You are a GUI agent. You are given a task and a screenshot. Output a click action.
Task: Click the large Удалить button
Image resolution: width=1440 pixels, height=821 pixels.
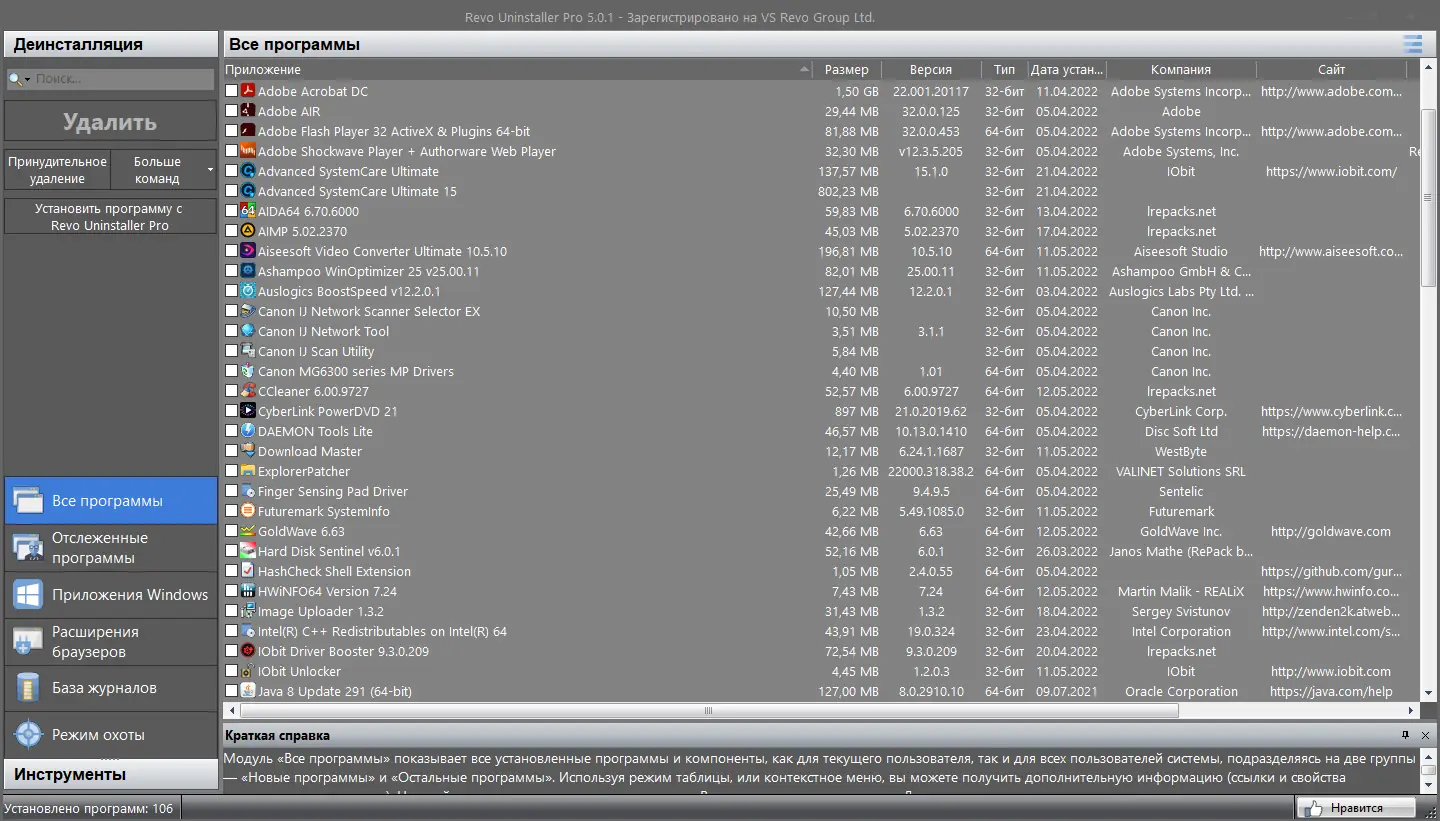(x=110, y=122)
